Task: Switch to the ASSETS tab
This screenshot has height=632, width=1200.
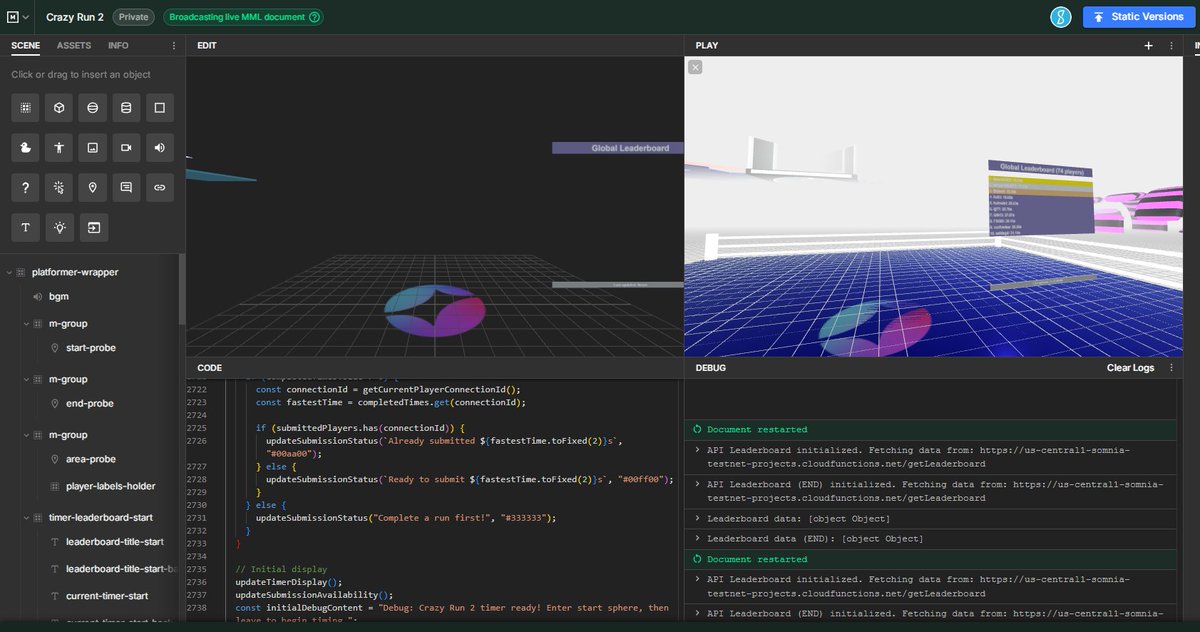Action: (x=74, y=46)
